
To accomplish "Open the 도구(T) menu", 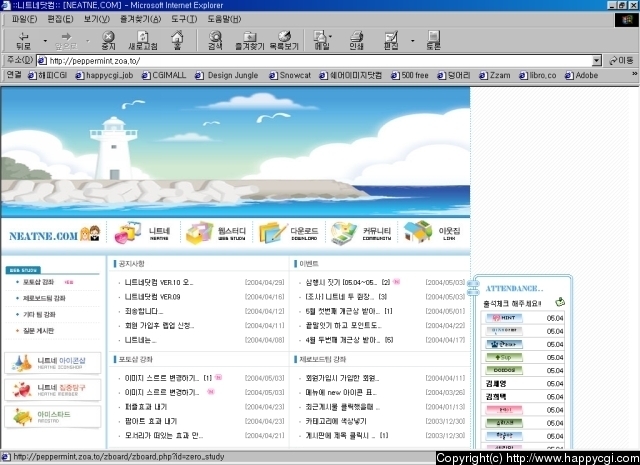I will click(x=184, y=19).
